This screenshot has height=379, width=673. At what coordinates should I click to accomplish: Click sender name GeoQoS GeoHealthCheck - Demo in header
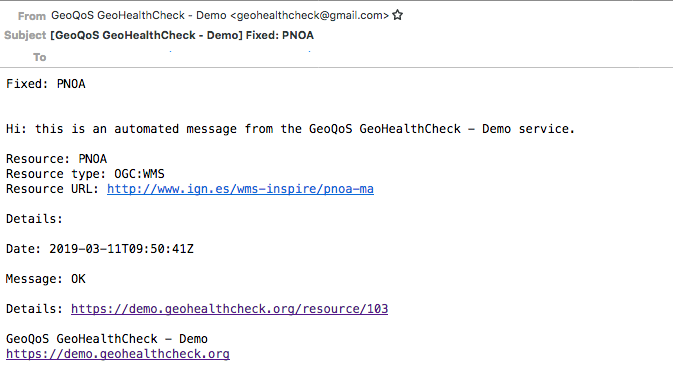coord(139,15)
